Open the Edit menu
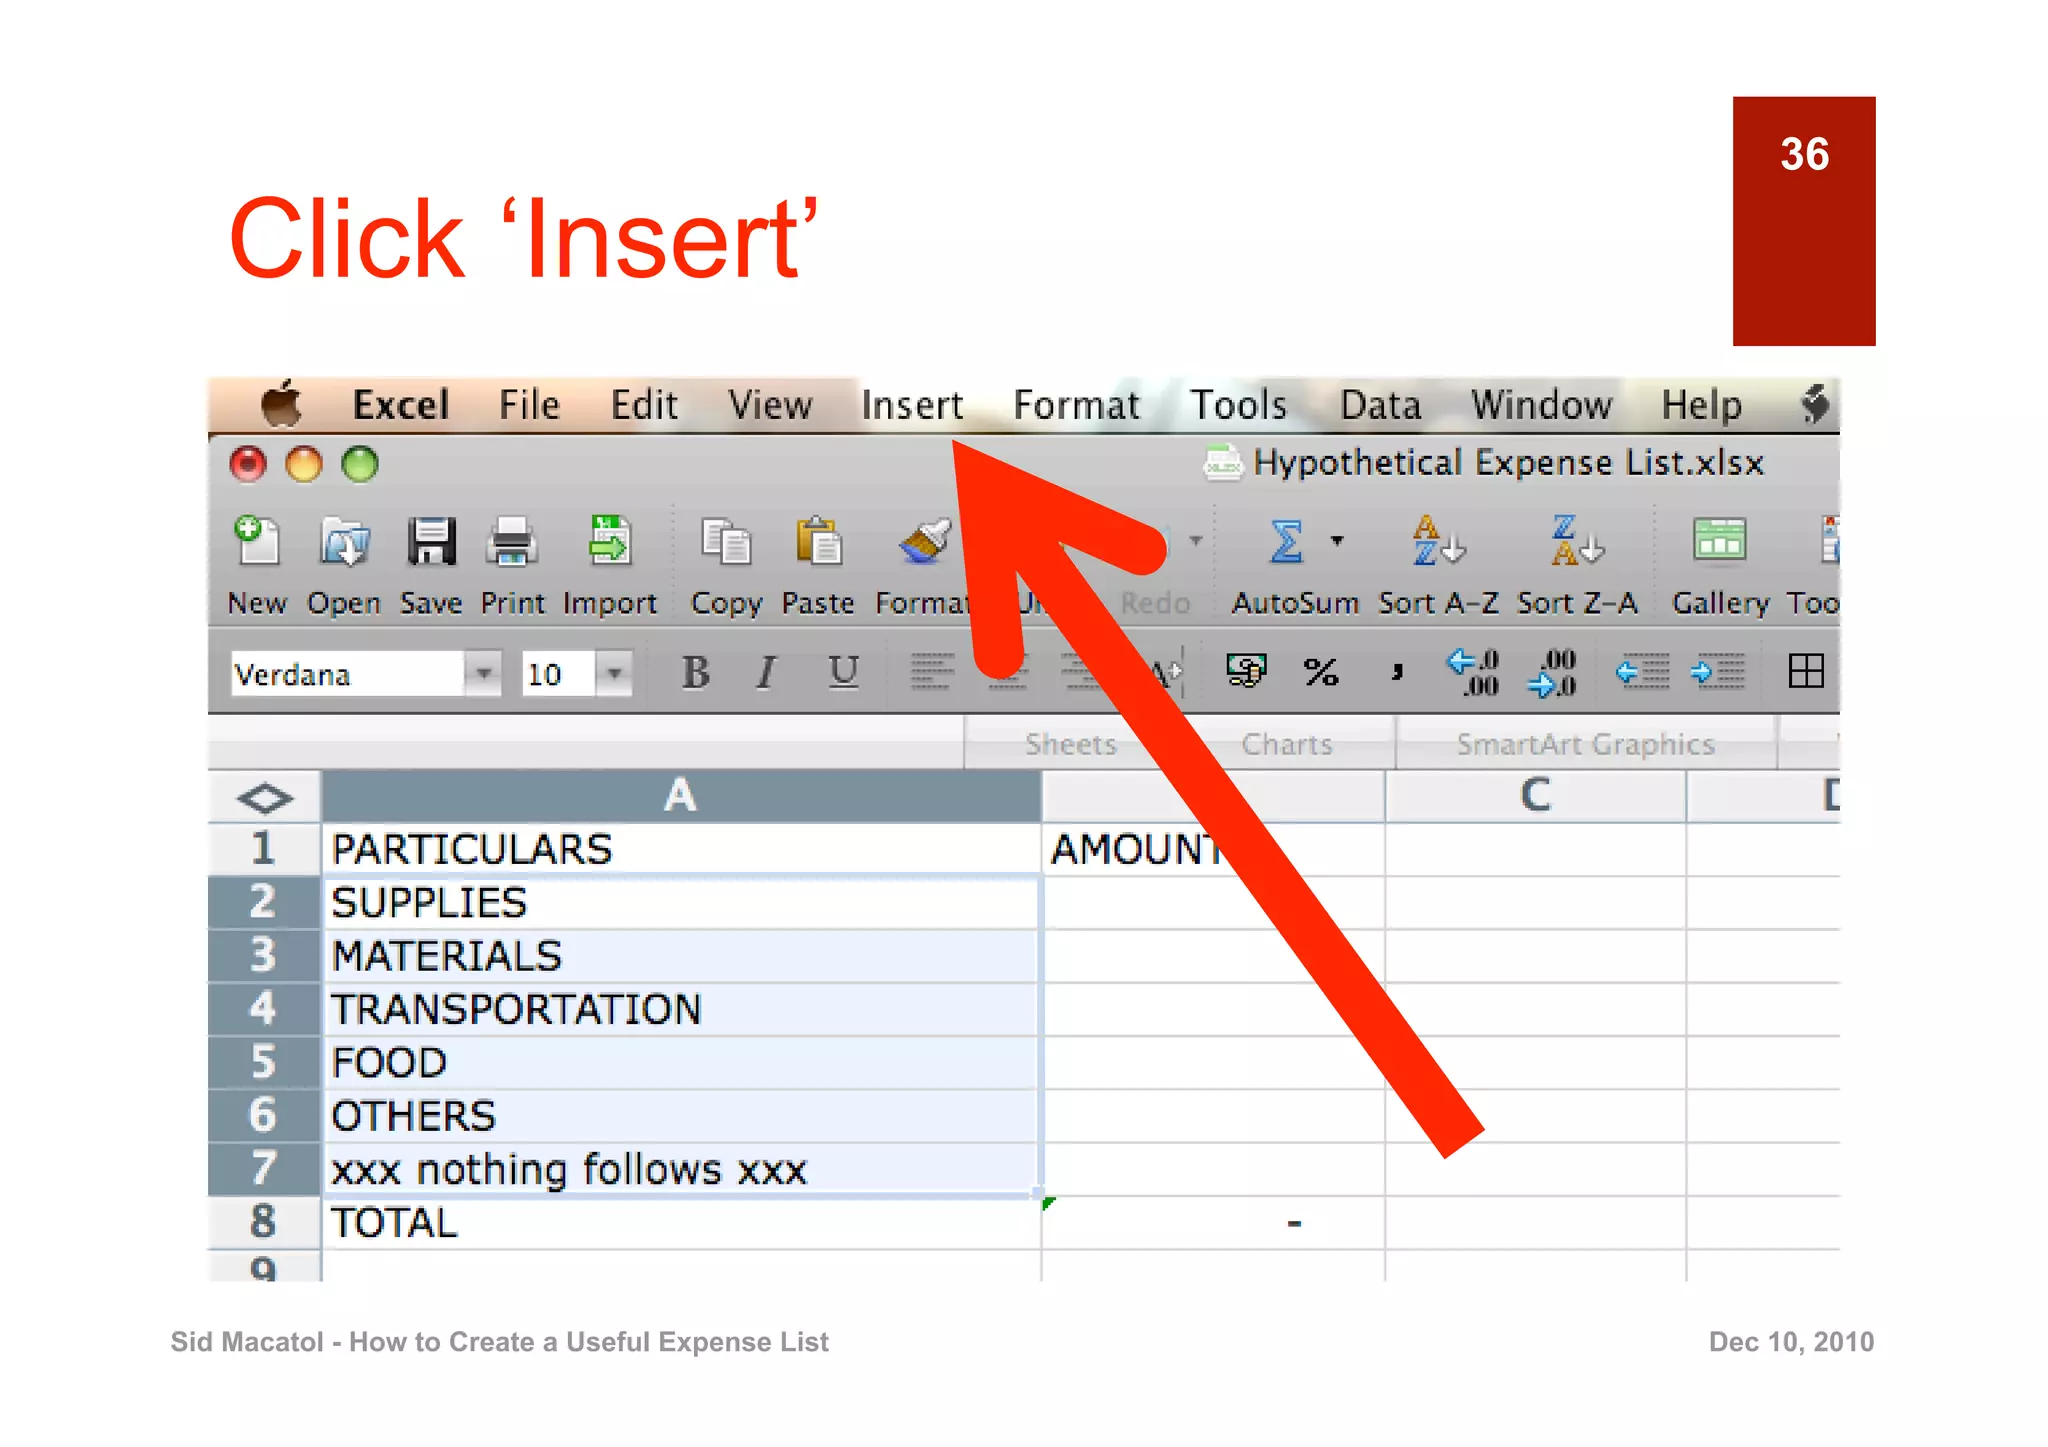This screenshot has width=2048, height=1447. (x=644, y=405)
